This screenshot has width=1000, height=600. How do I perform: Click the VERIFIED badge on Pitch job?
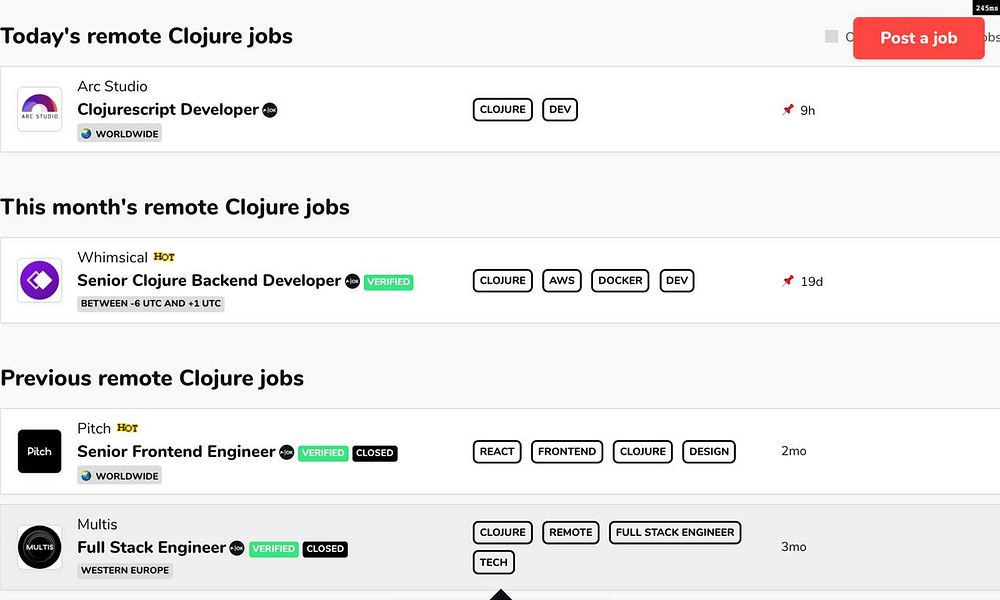(x=323, y=453)
